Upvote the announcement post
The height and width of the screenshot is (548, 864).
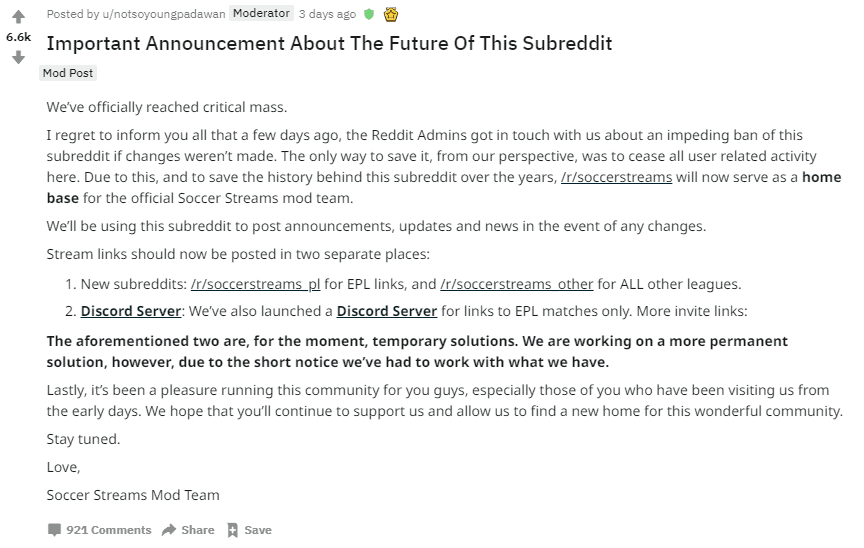pos(18,17)
